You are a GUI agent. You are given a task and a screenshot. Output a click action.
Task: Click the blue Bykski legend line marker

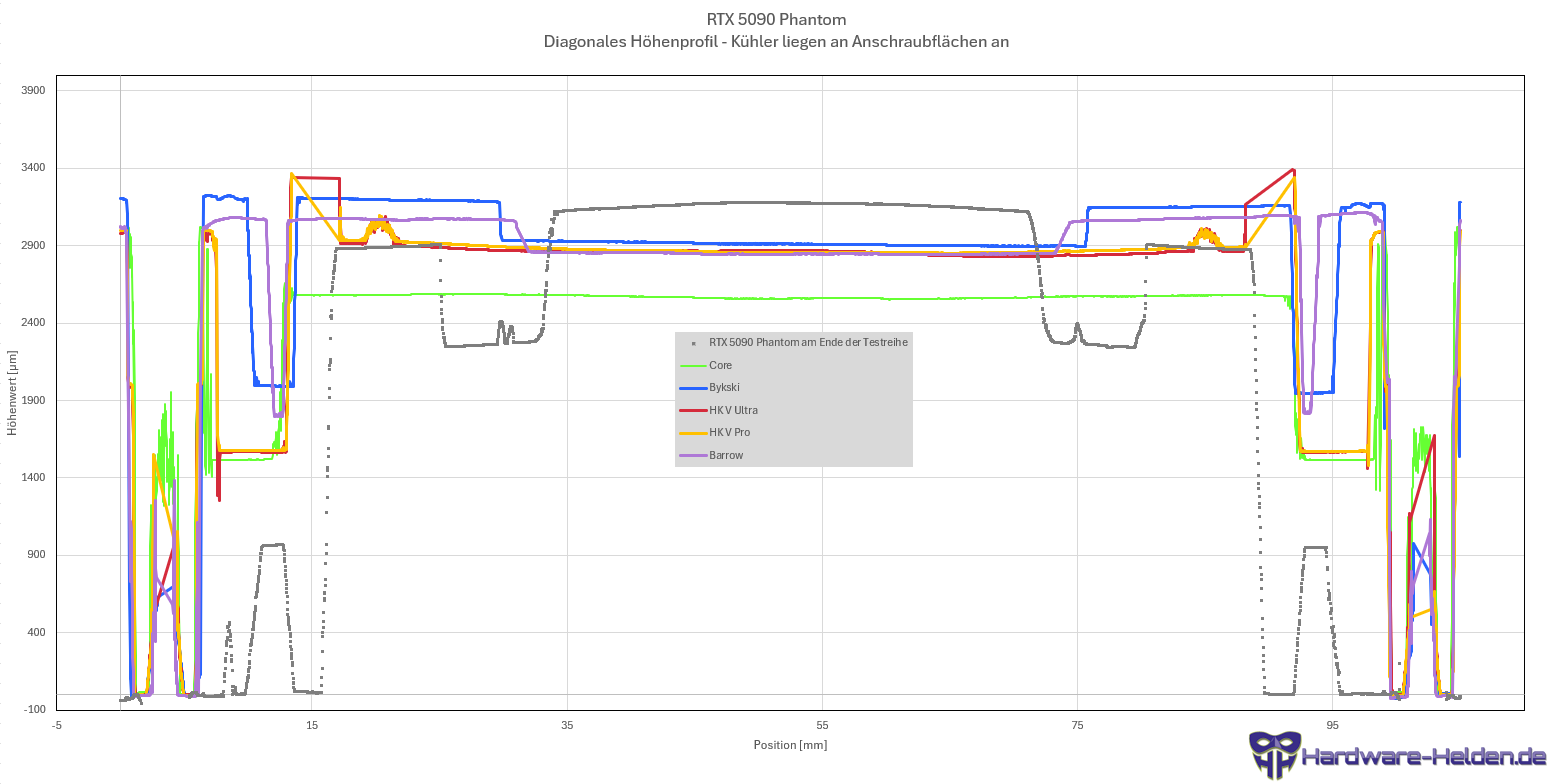click(692, 388)
